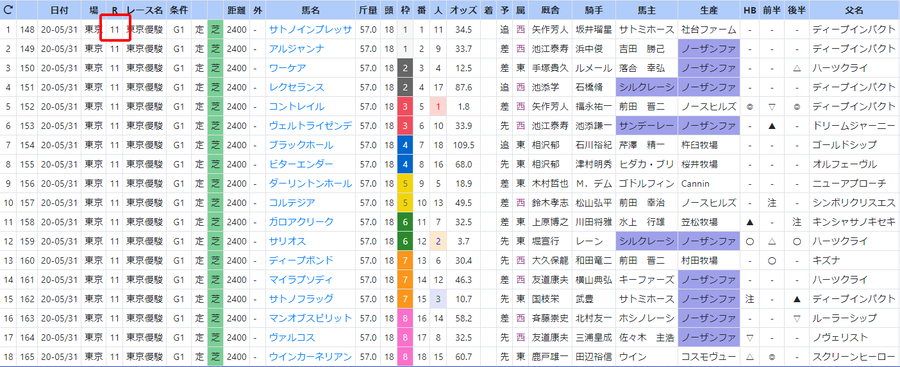The width and height of the screenshot is (900, 367).
Task: Select sire cell ドリームジャーニー
Action: 854,126
